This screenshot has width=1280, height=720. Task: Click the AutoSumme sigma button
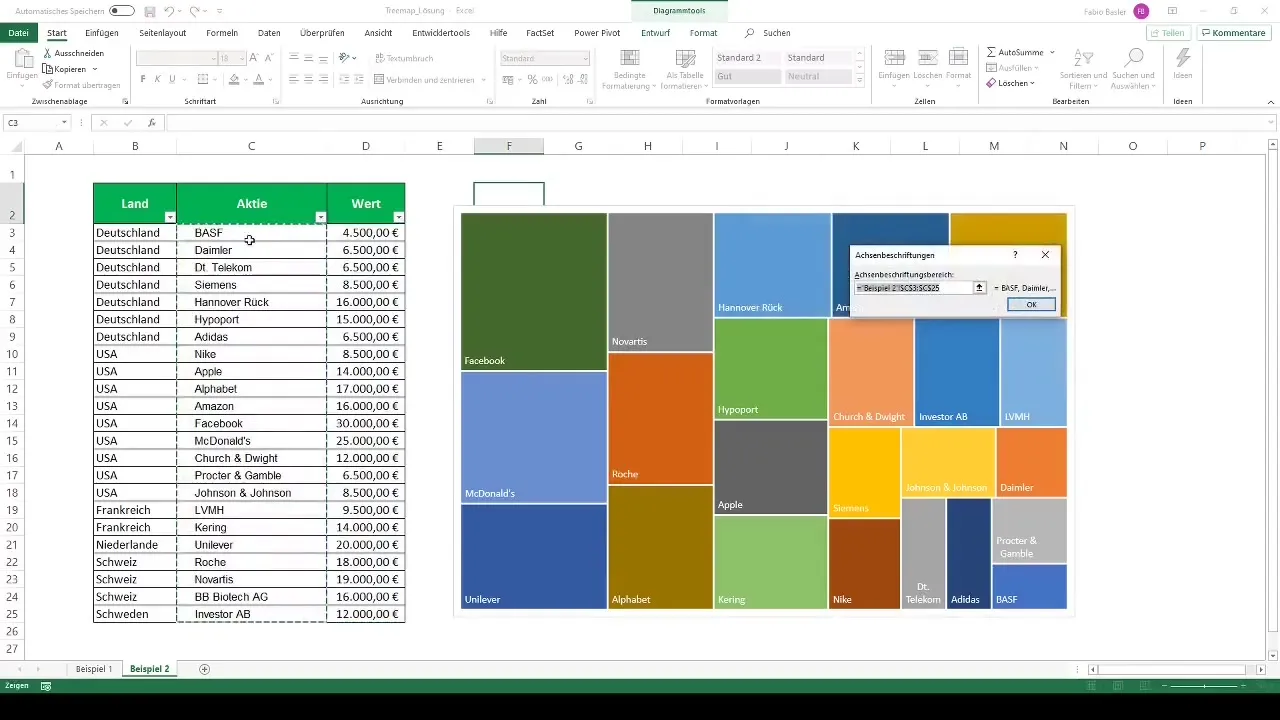pos(1016,52)
